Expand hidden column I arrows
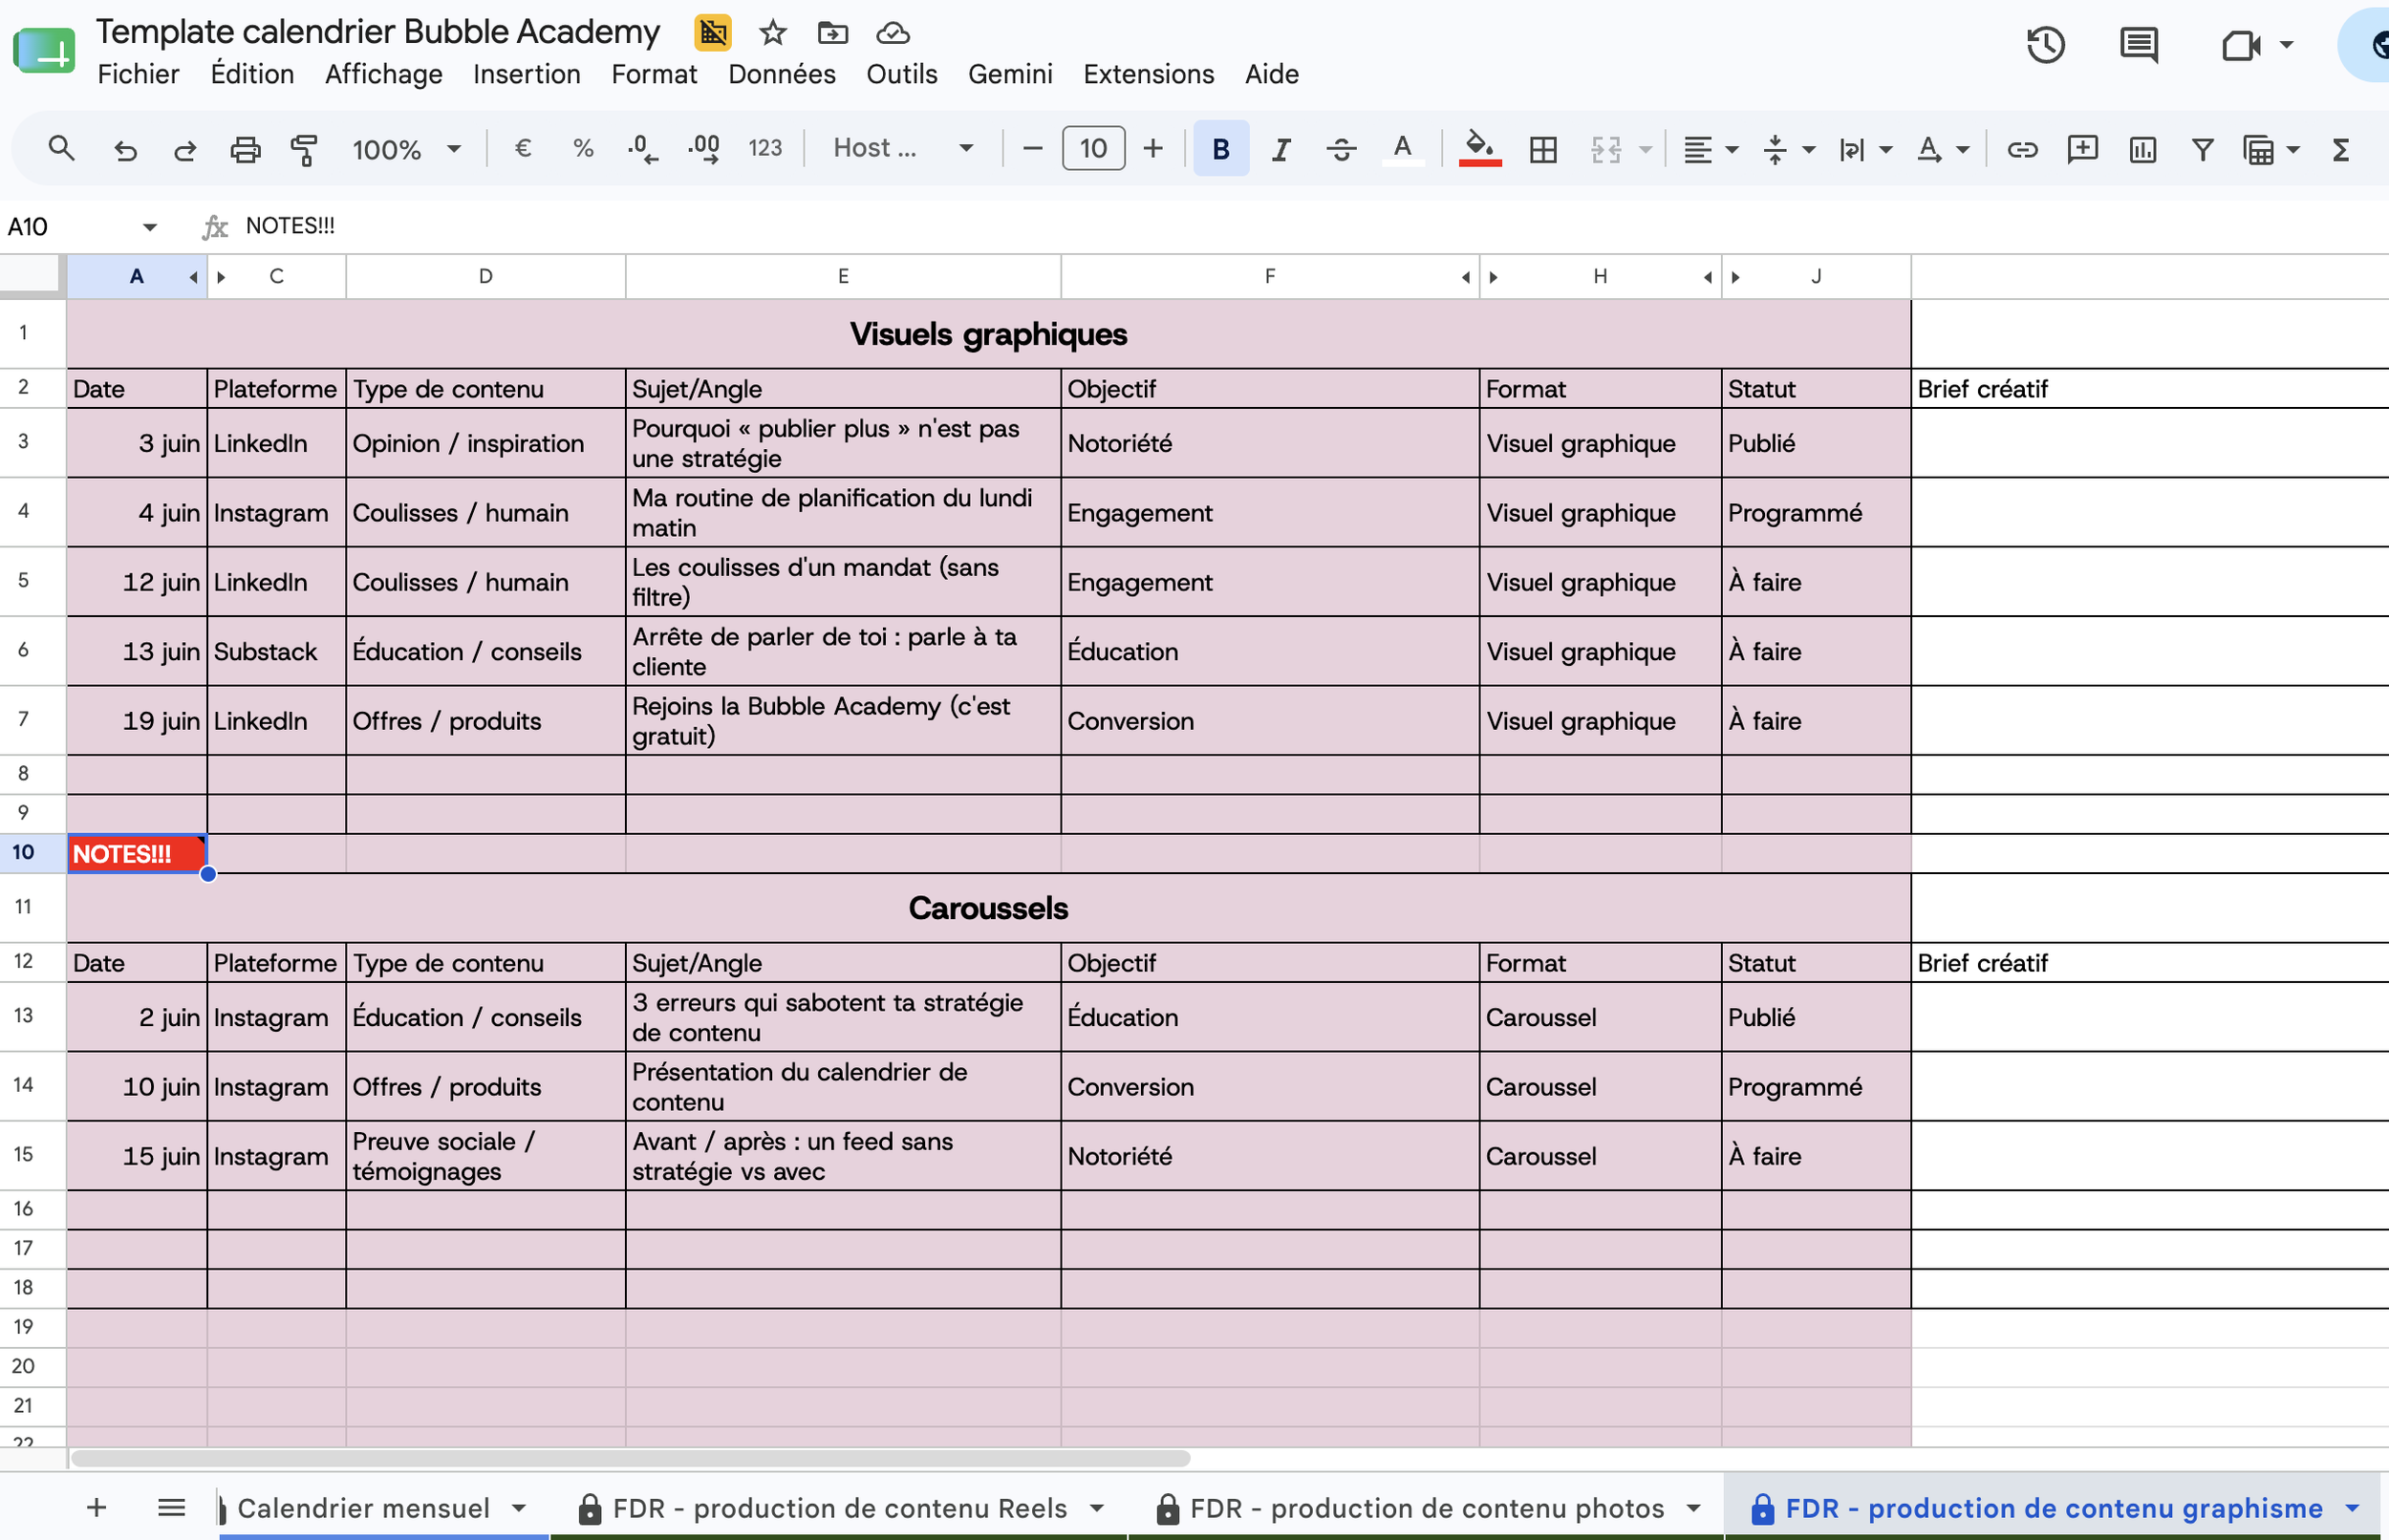 [x=1735, y=277]
